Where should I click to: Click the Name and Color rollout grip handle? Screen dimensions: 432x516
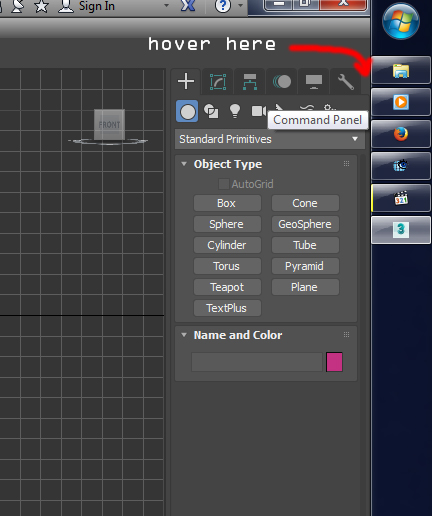[x=347, y=335]
